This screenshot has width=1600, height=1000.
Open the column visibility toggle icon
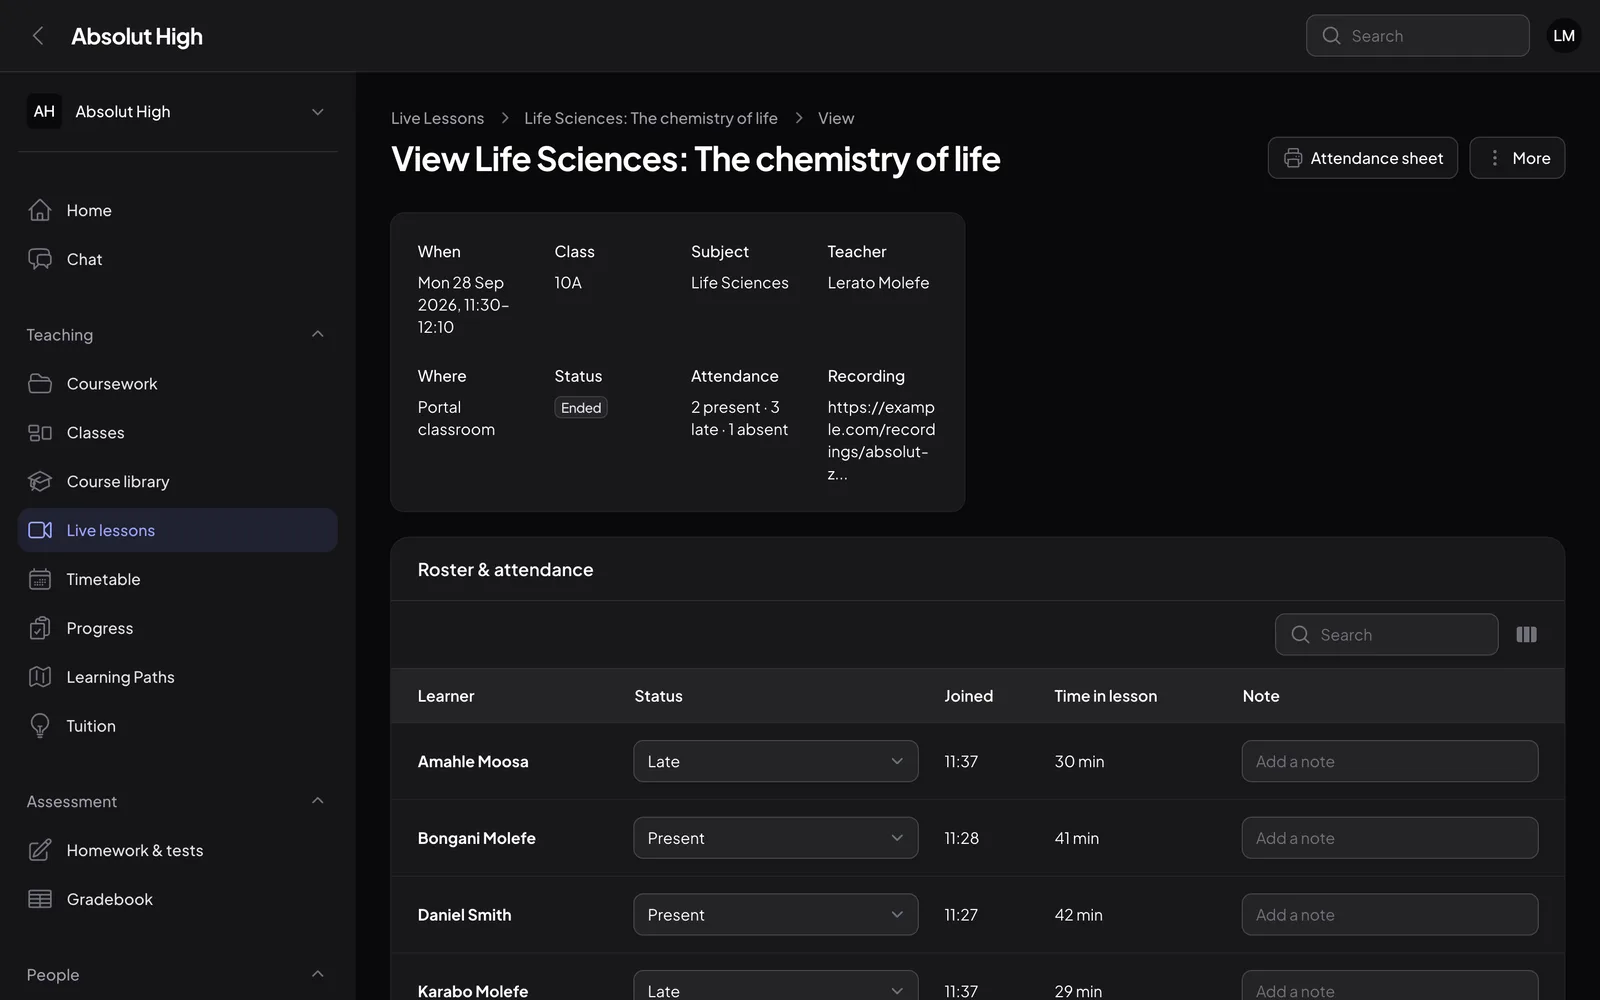pos(1526,635)
